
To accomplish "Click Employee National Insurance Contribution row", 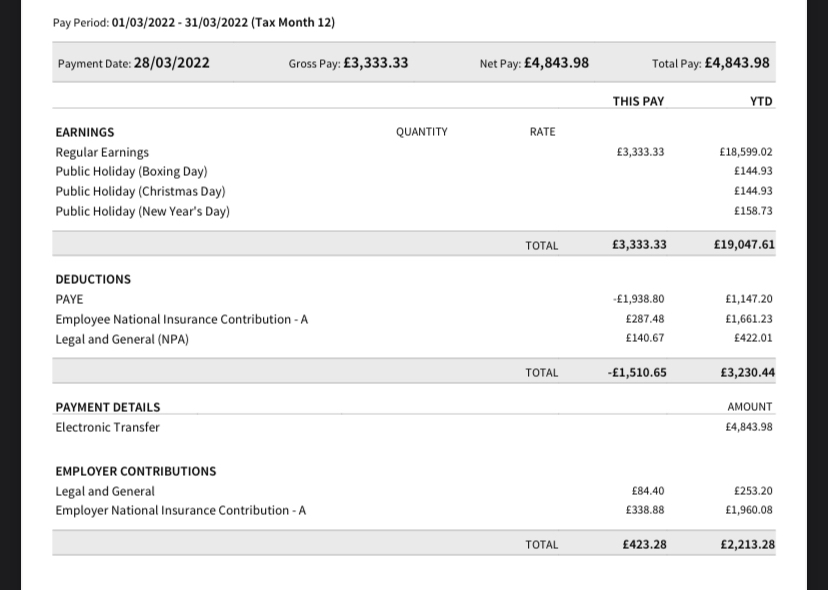I will pos(414,319).
